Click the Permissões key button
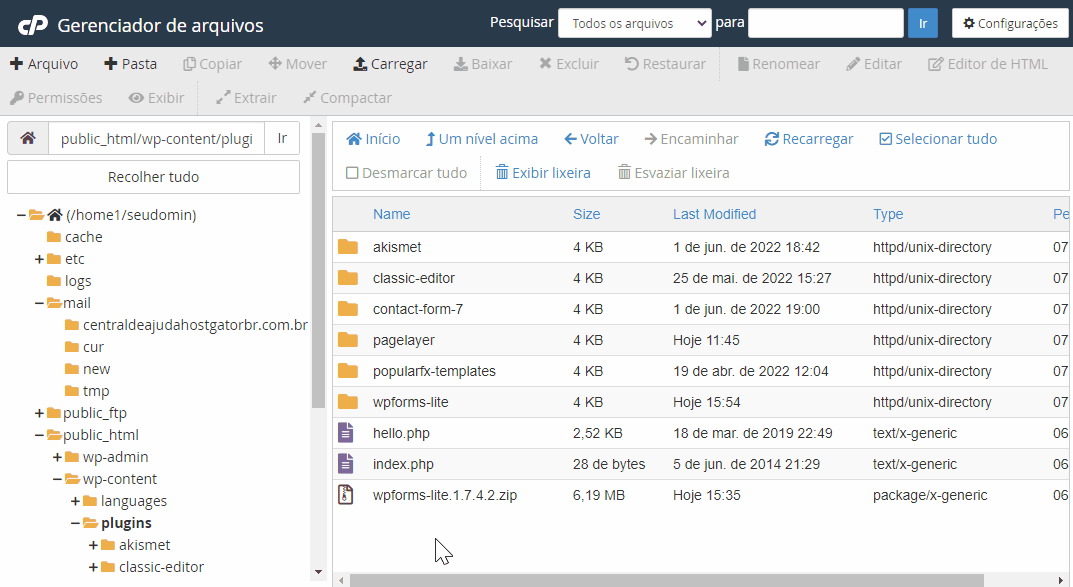The image size is (1073, 587). point(56,98)
